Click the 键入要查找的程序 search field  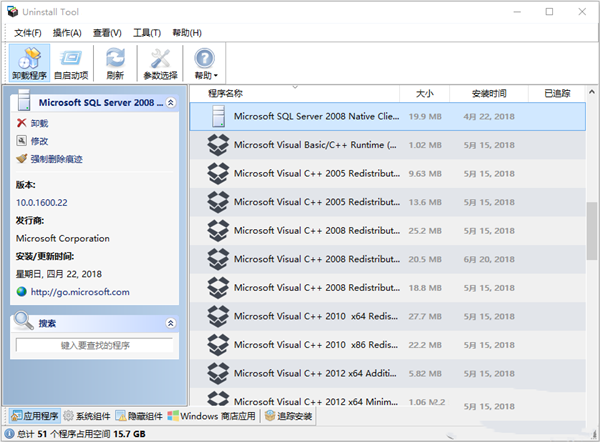[95, 345]
